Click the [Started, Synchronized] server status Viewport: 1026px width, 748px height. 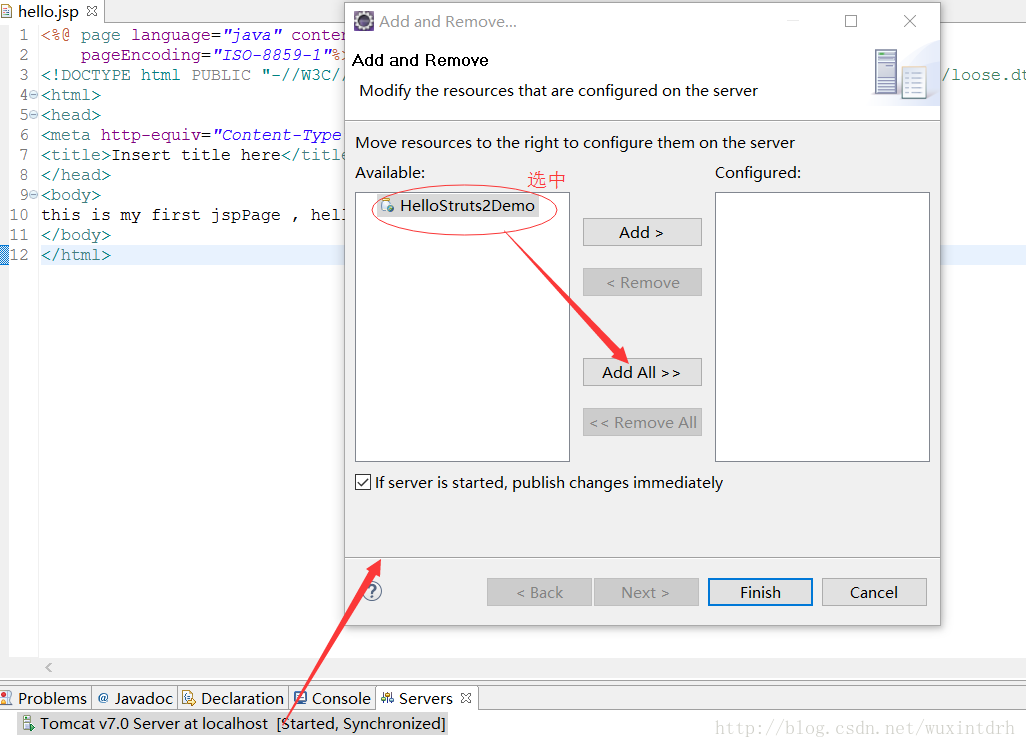pos(361,724)
